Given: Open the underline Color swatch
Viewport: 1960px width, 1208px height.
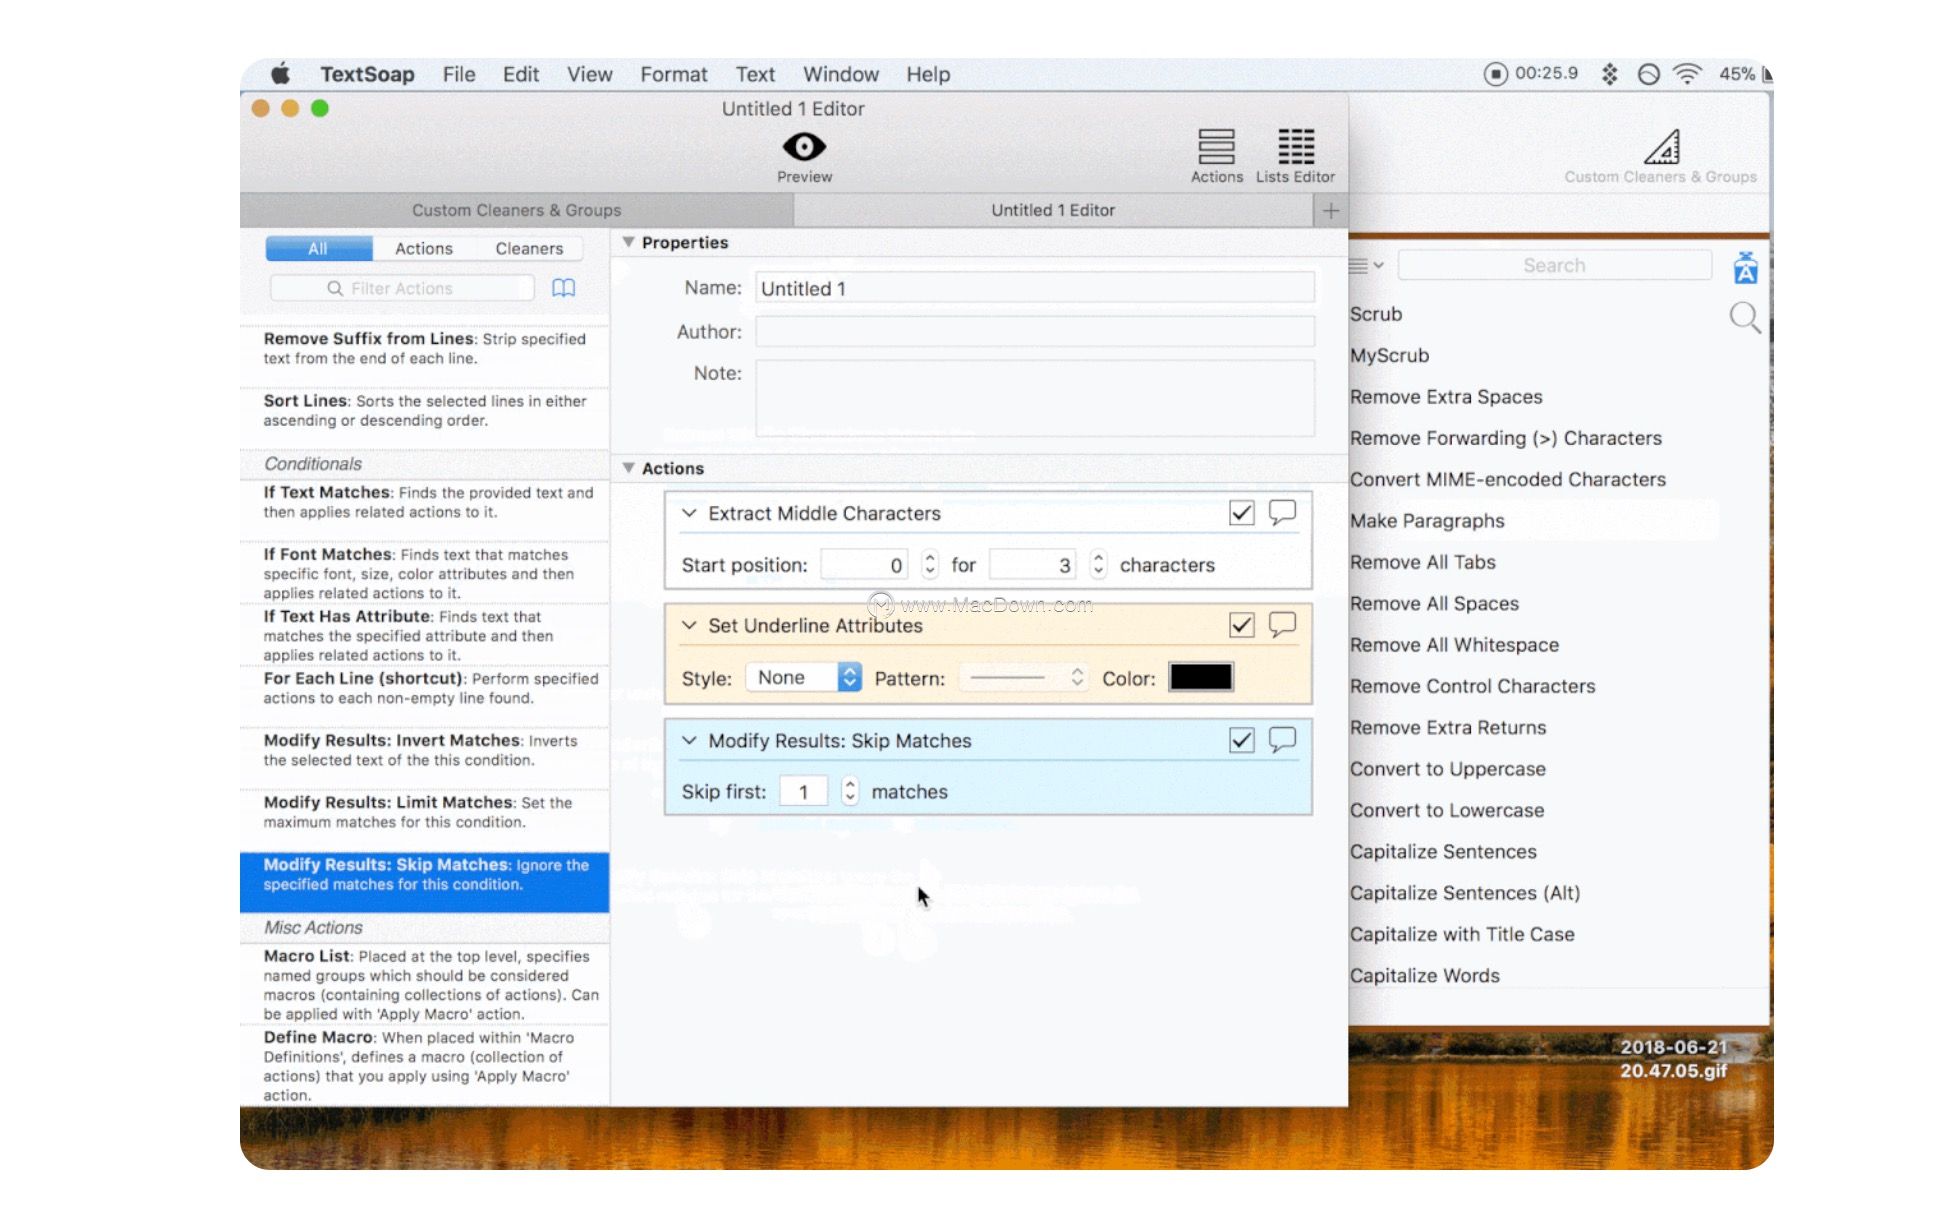Looking at the screenshot, I should [1201, 677].
